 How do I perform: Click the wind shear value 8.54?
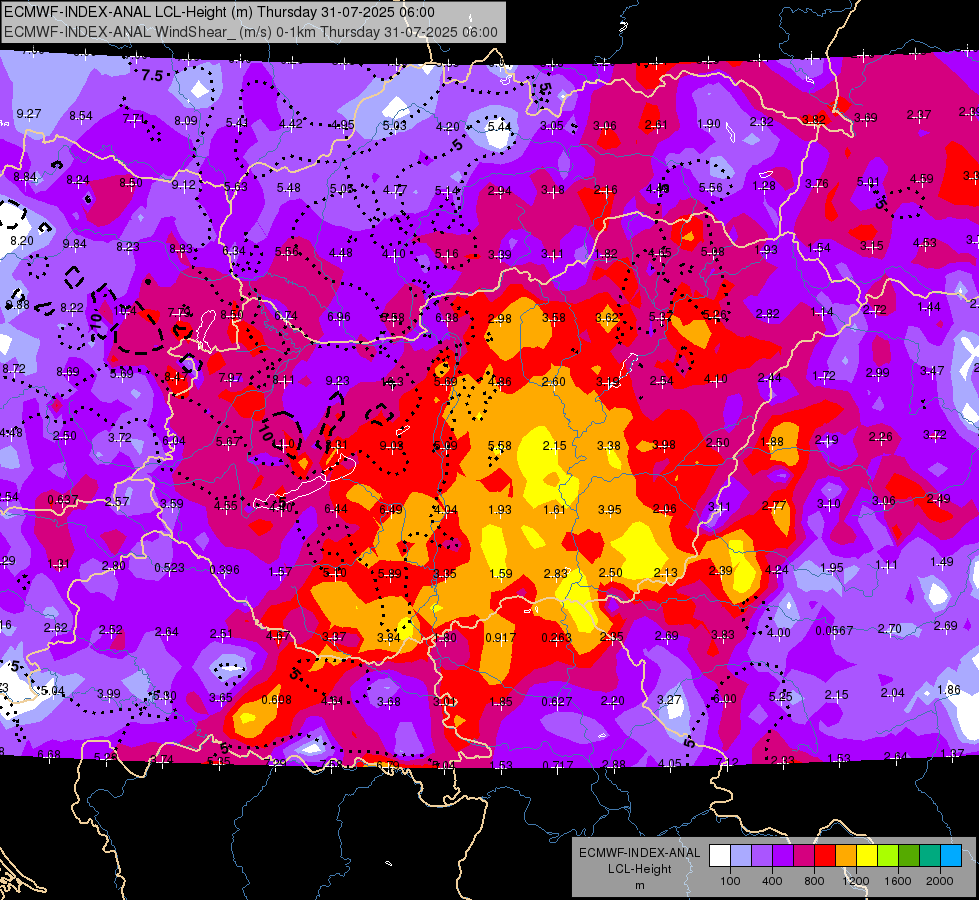[81, 116]
